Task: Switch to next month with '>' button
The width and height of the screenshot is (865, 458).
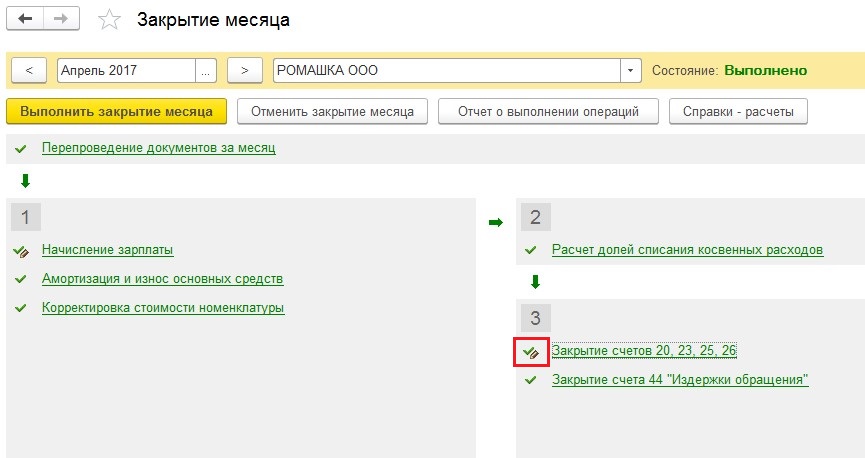Action: pos(244,71)
